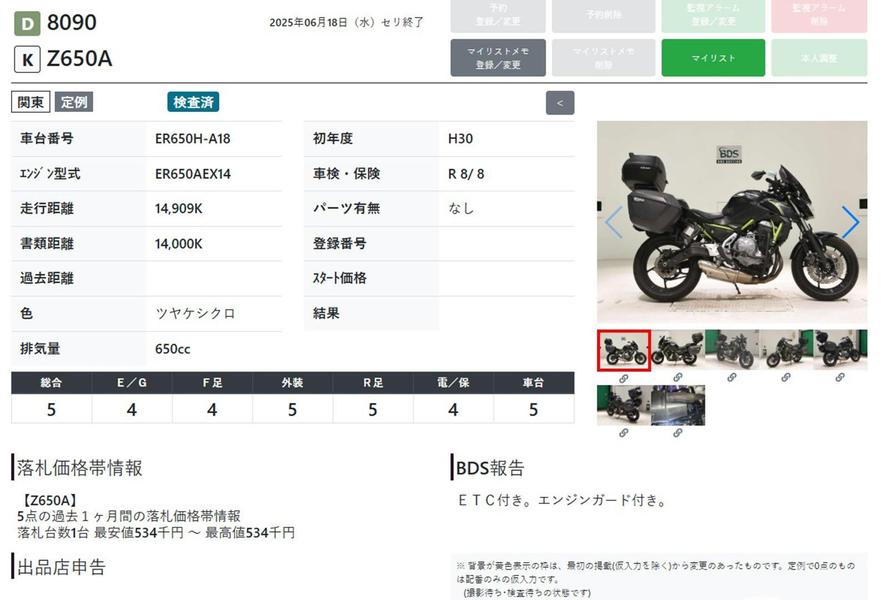Click the next image arrow on the main photo
887x600 pixels.
click(850, 222)
